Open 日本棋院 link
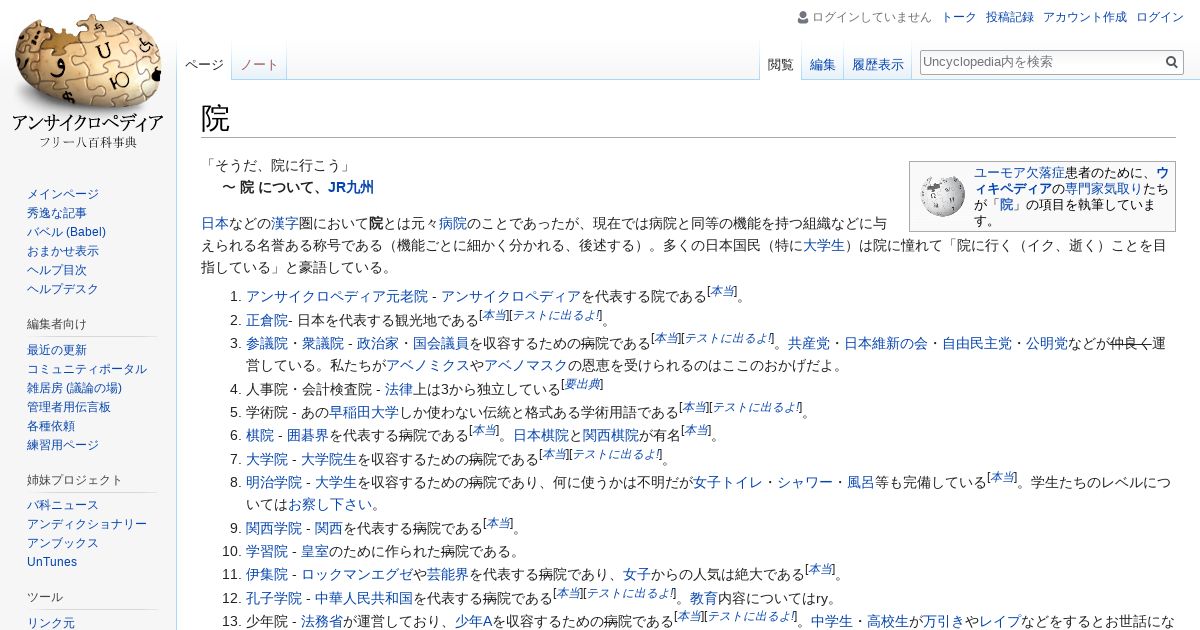 541,435
